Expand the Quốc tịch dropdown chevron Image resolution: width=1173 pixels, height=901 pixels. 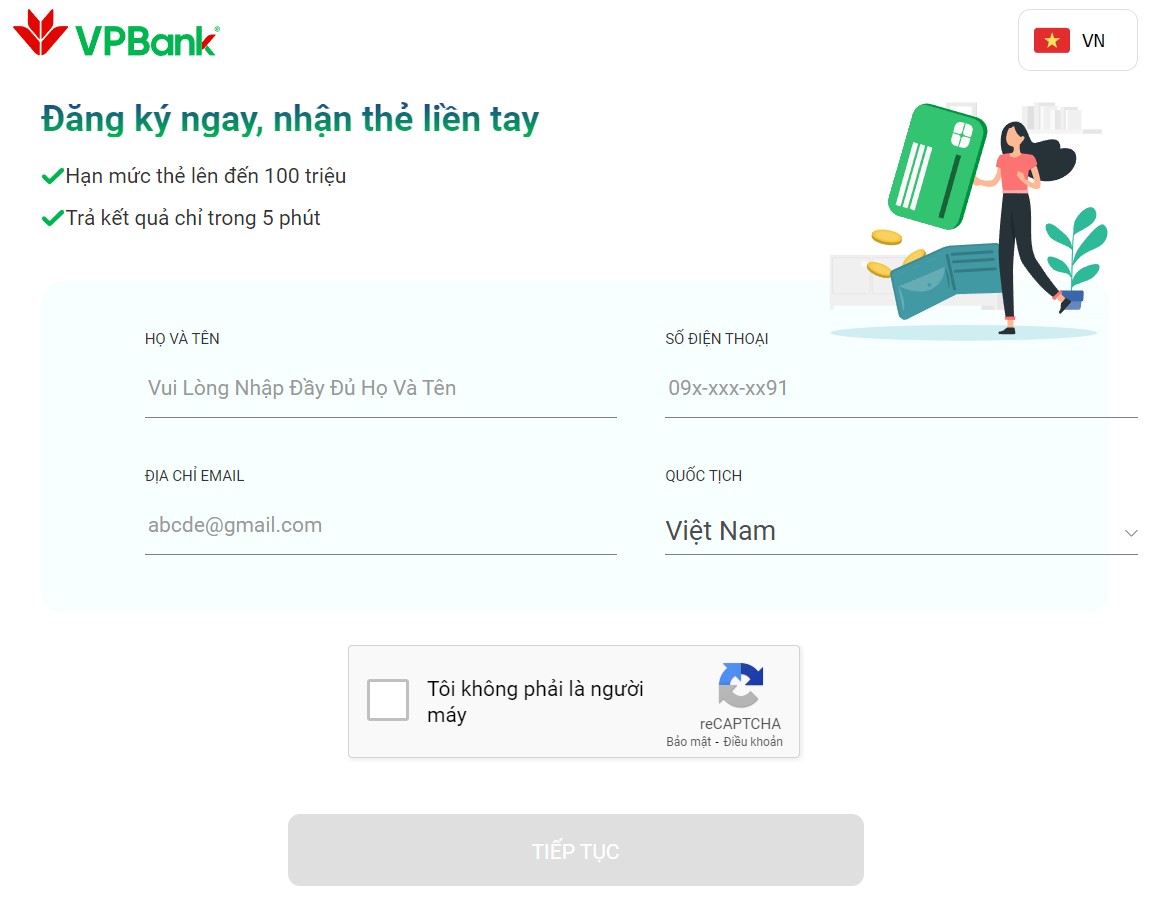pos(1131,533)
